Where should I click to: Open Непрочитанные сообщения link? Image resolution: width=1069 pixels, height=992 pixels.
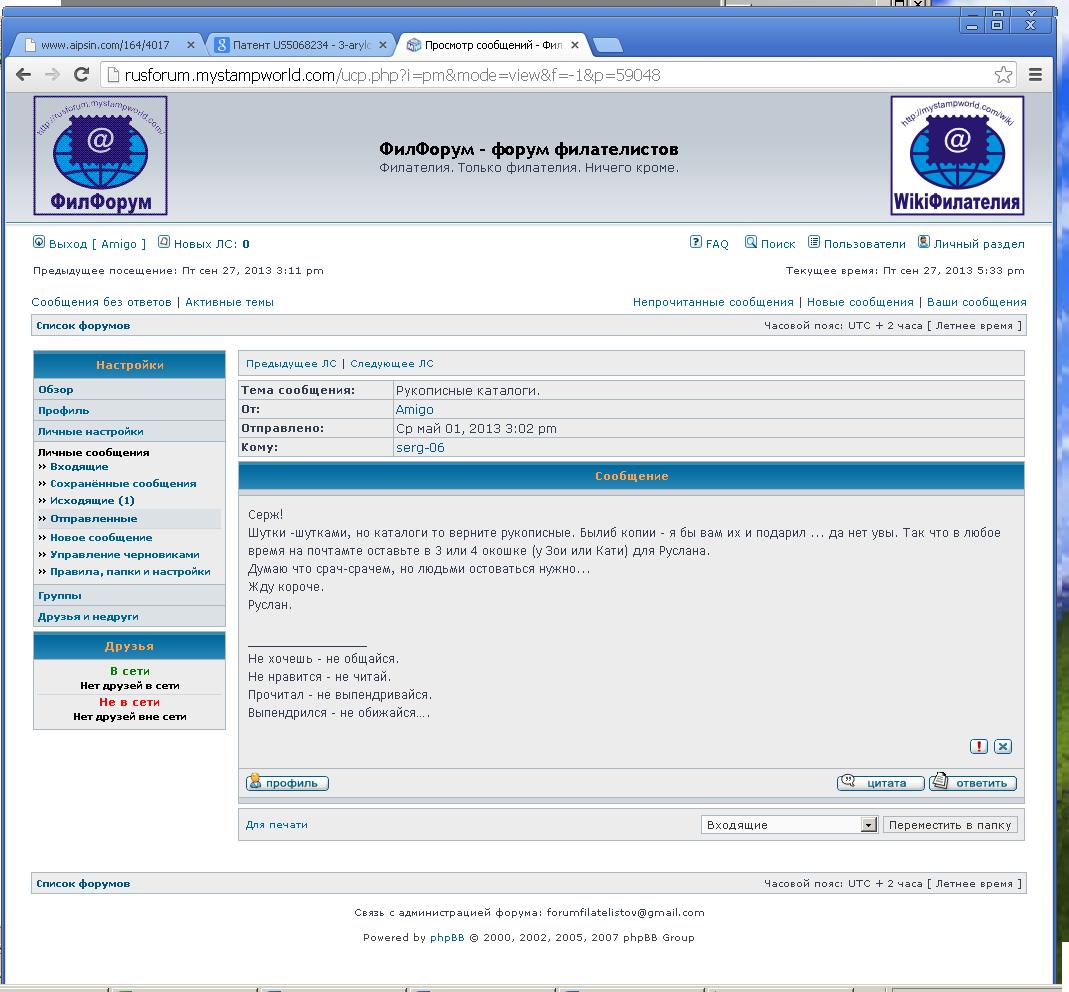[713, 302]
